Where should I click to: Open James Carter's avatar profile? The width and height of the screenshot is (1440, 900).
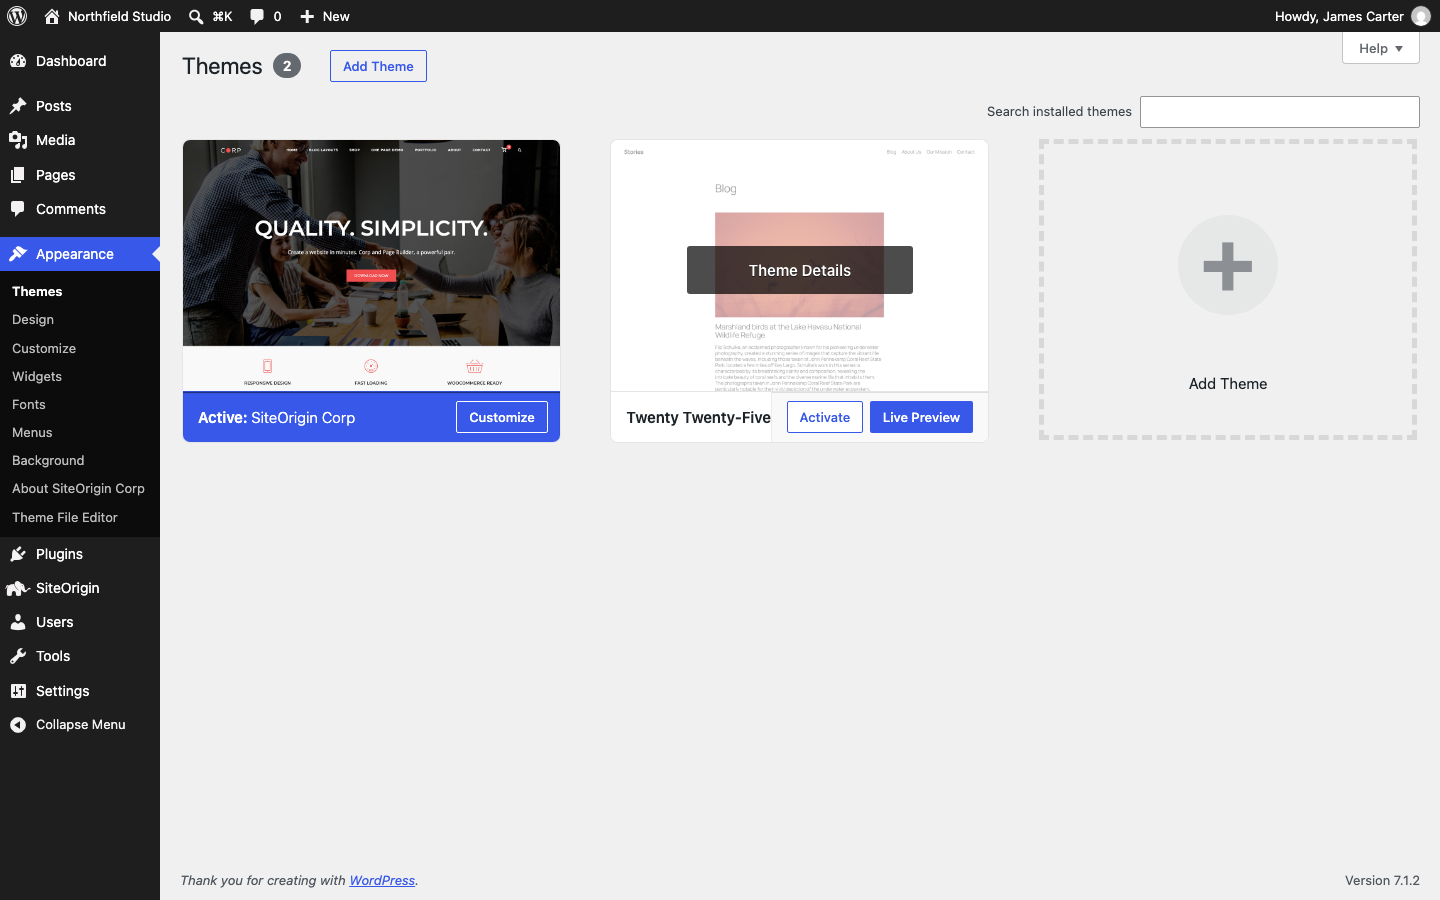tap(1420, 16)
